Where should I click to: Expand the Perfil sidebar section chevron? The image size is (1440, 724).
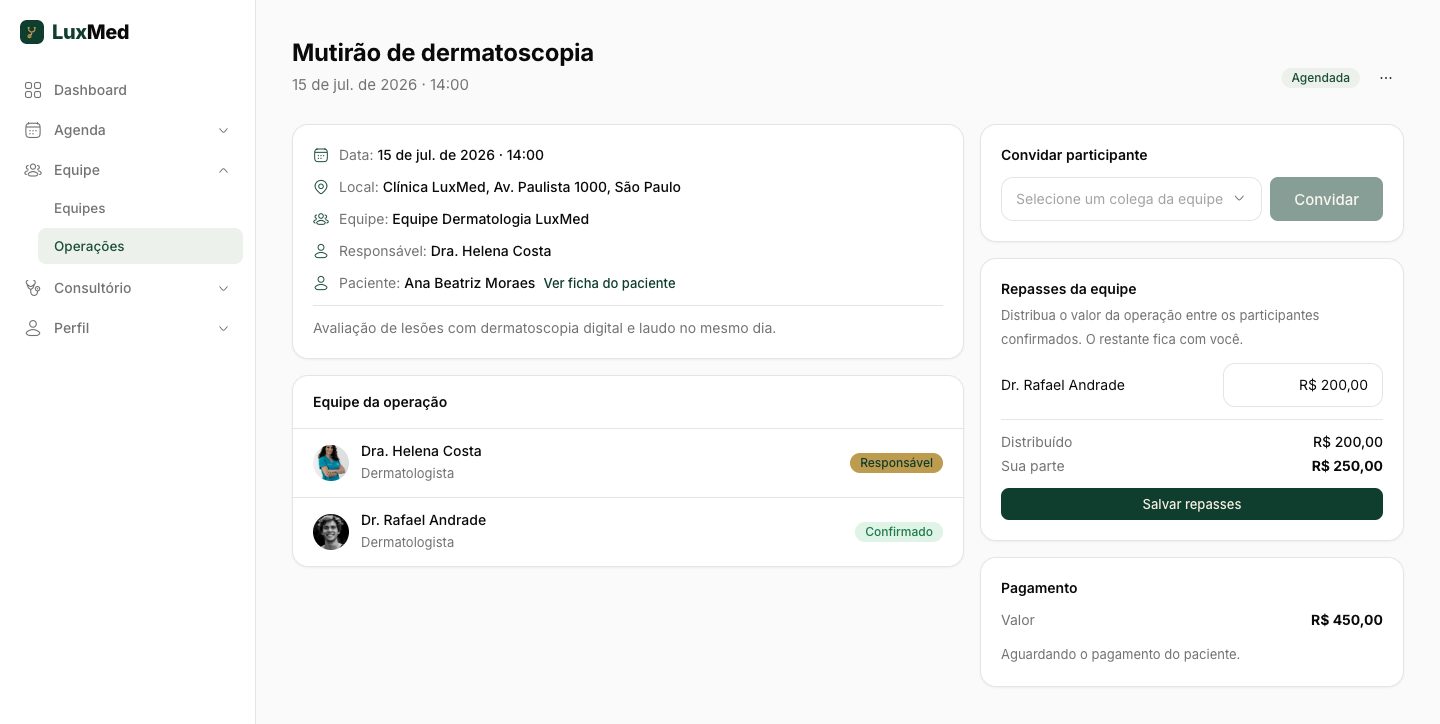pos(224,328)
